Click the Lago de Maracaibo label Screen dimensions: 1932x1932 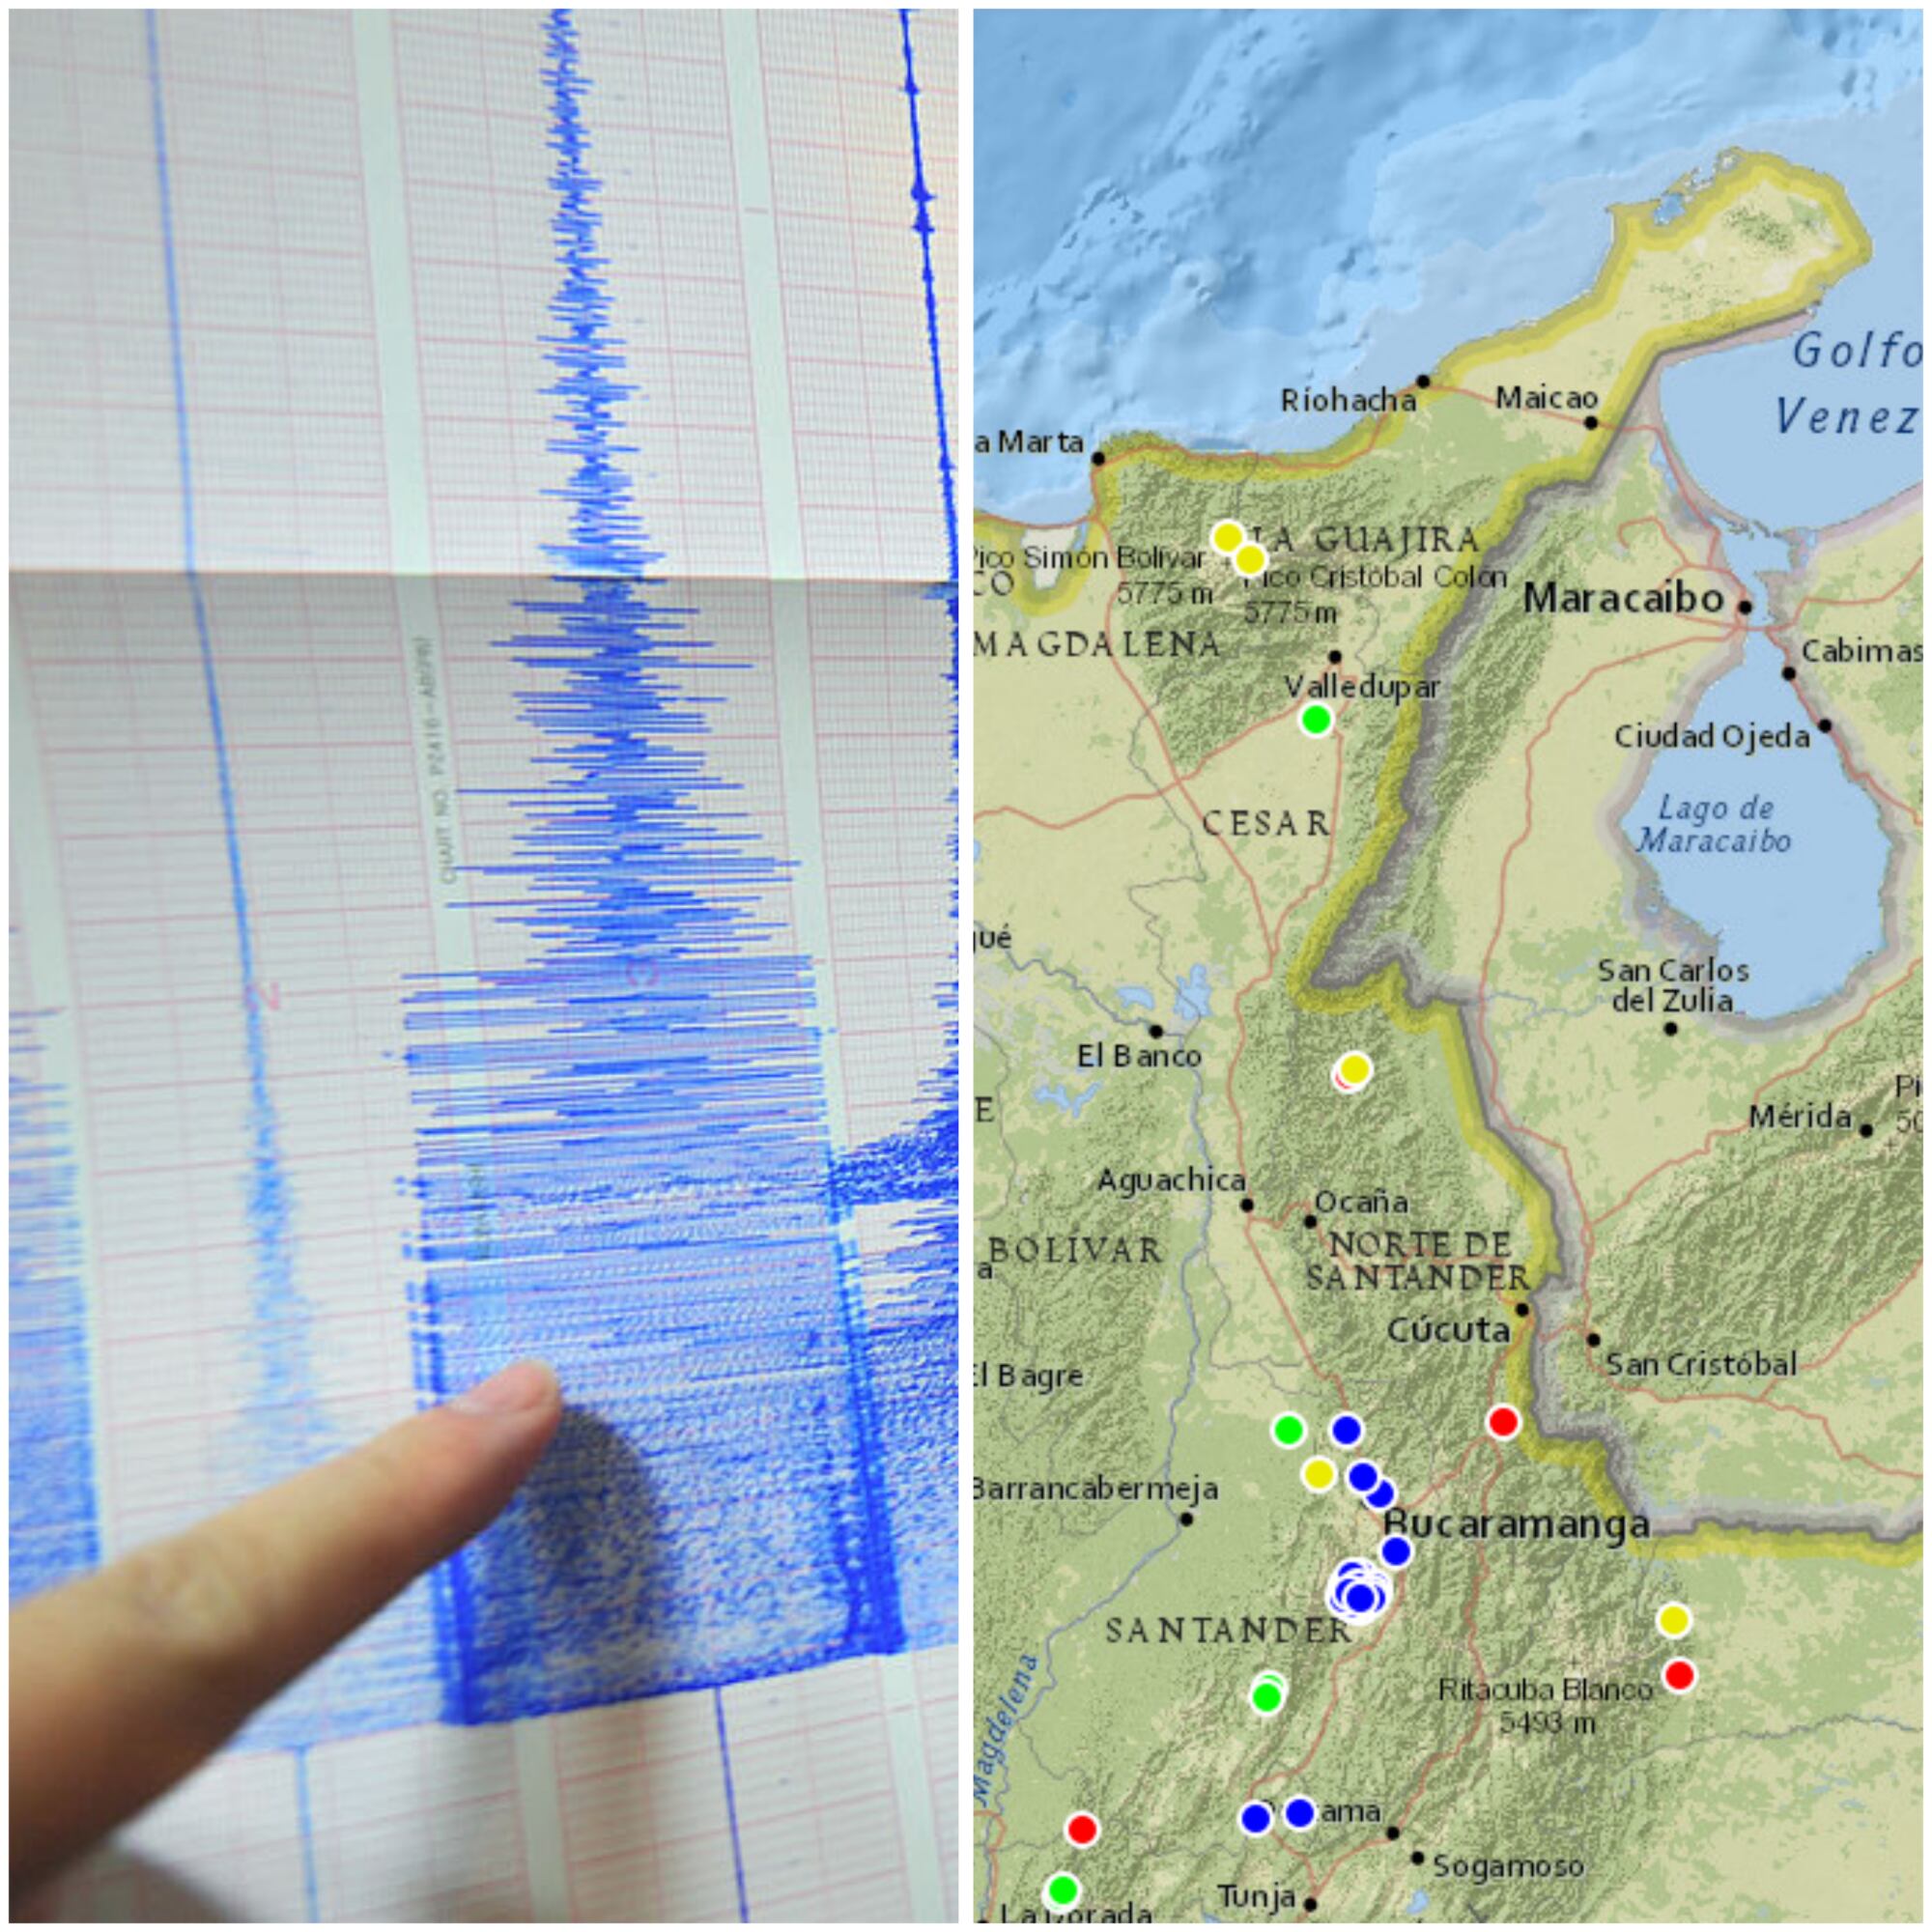point(1714,823)
